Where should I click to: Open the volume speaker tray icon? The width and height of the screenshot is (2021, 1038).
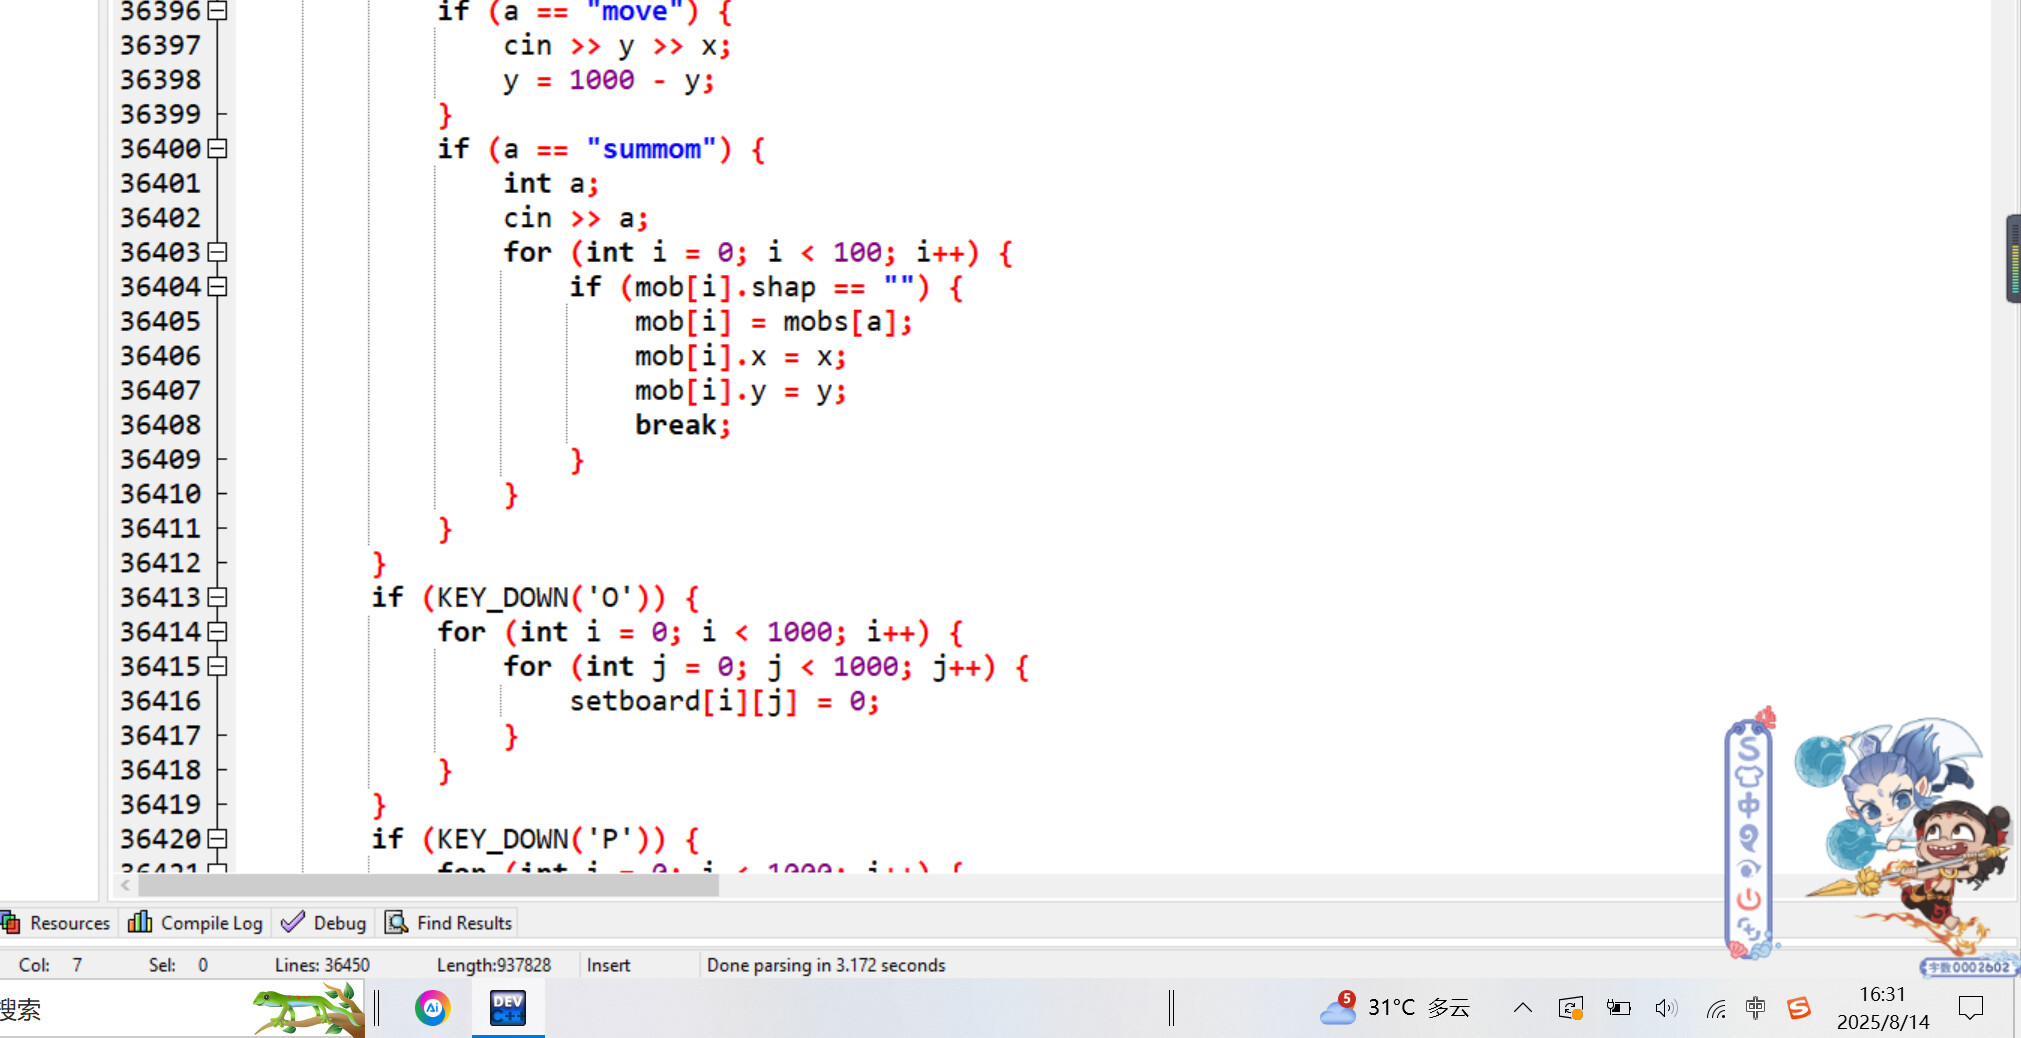[x=1665, y=1008]
